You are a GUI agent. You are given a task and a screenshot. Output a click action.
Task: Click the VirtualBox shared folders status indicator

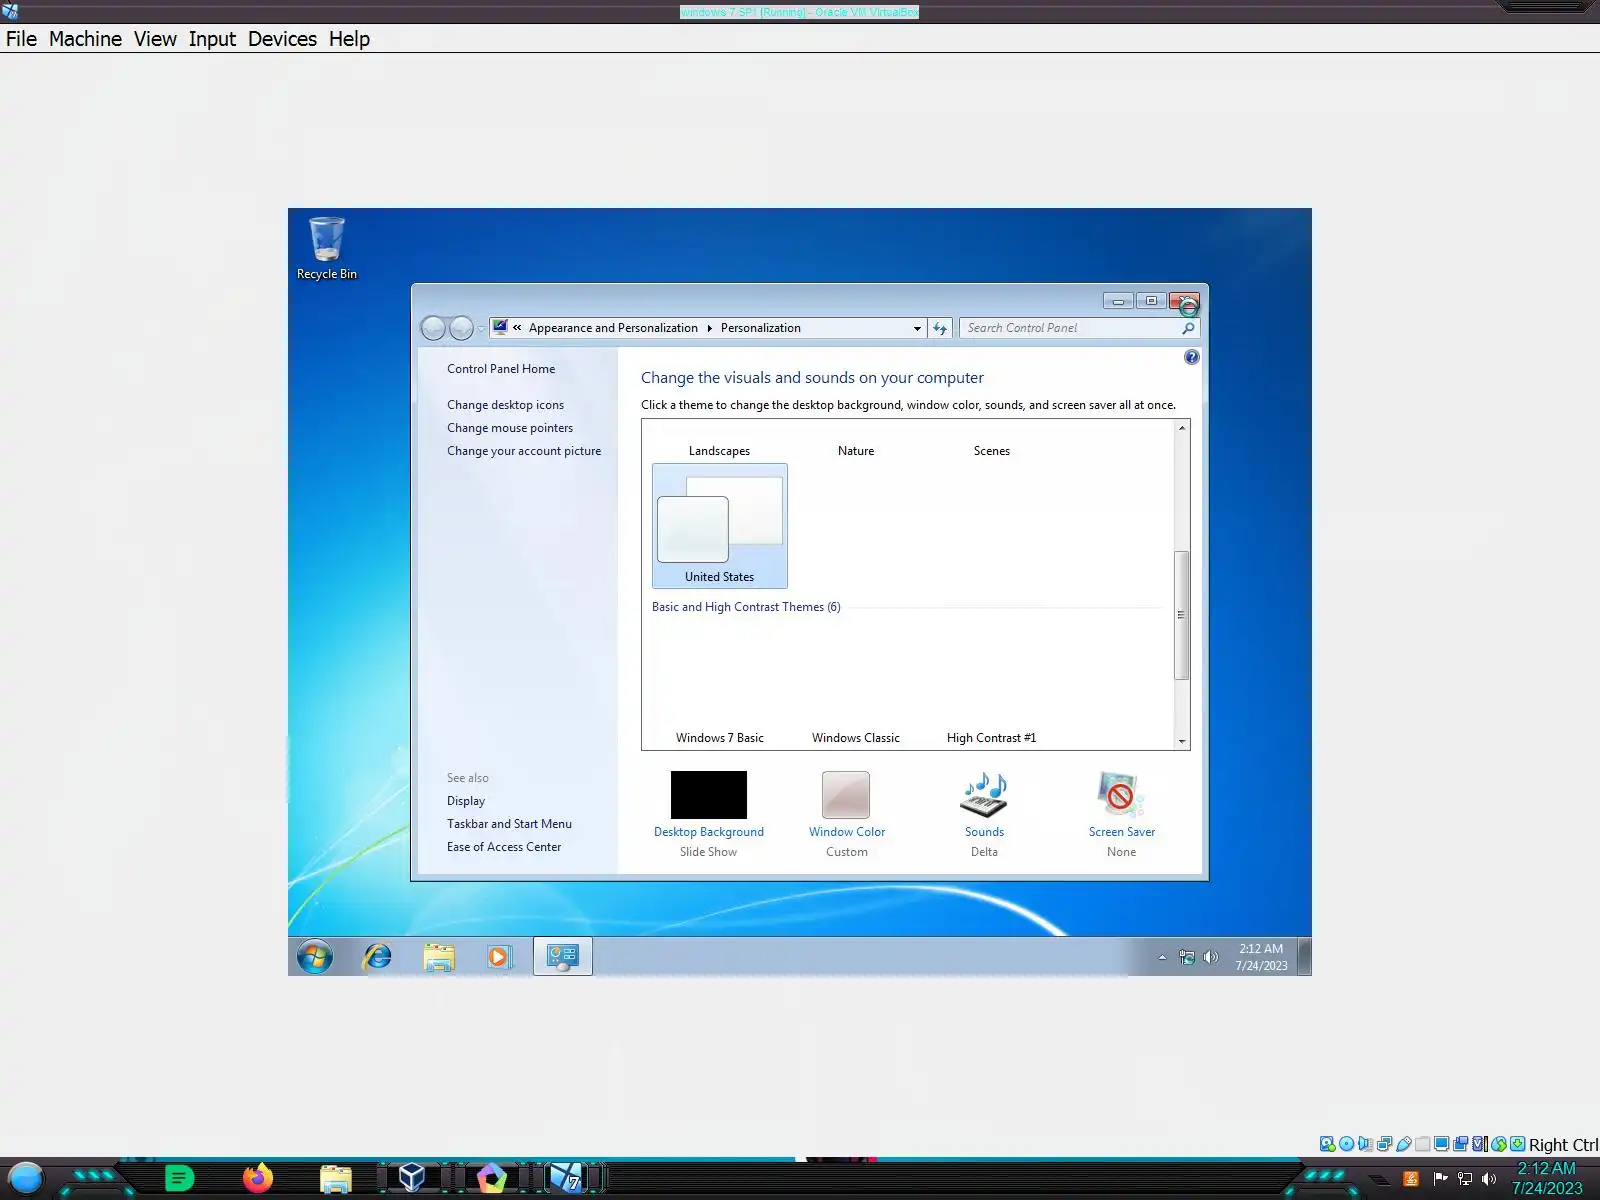point(1423,1144)
